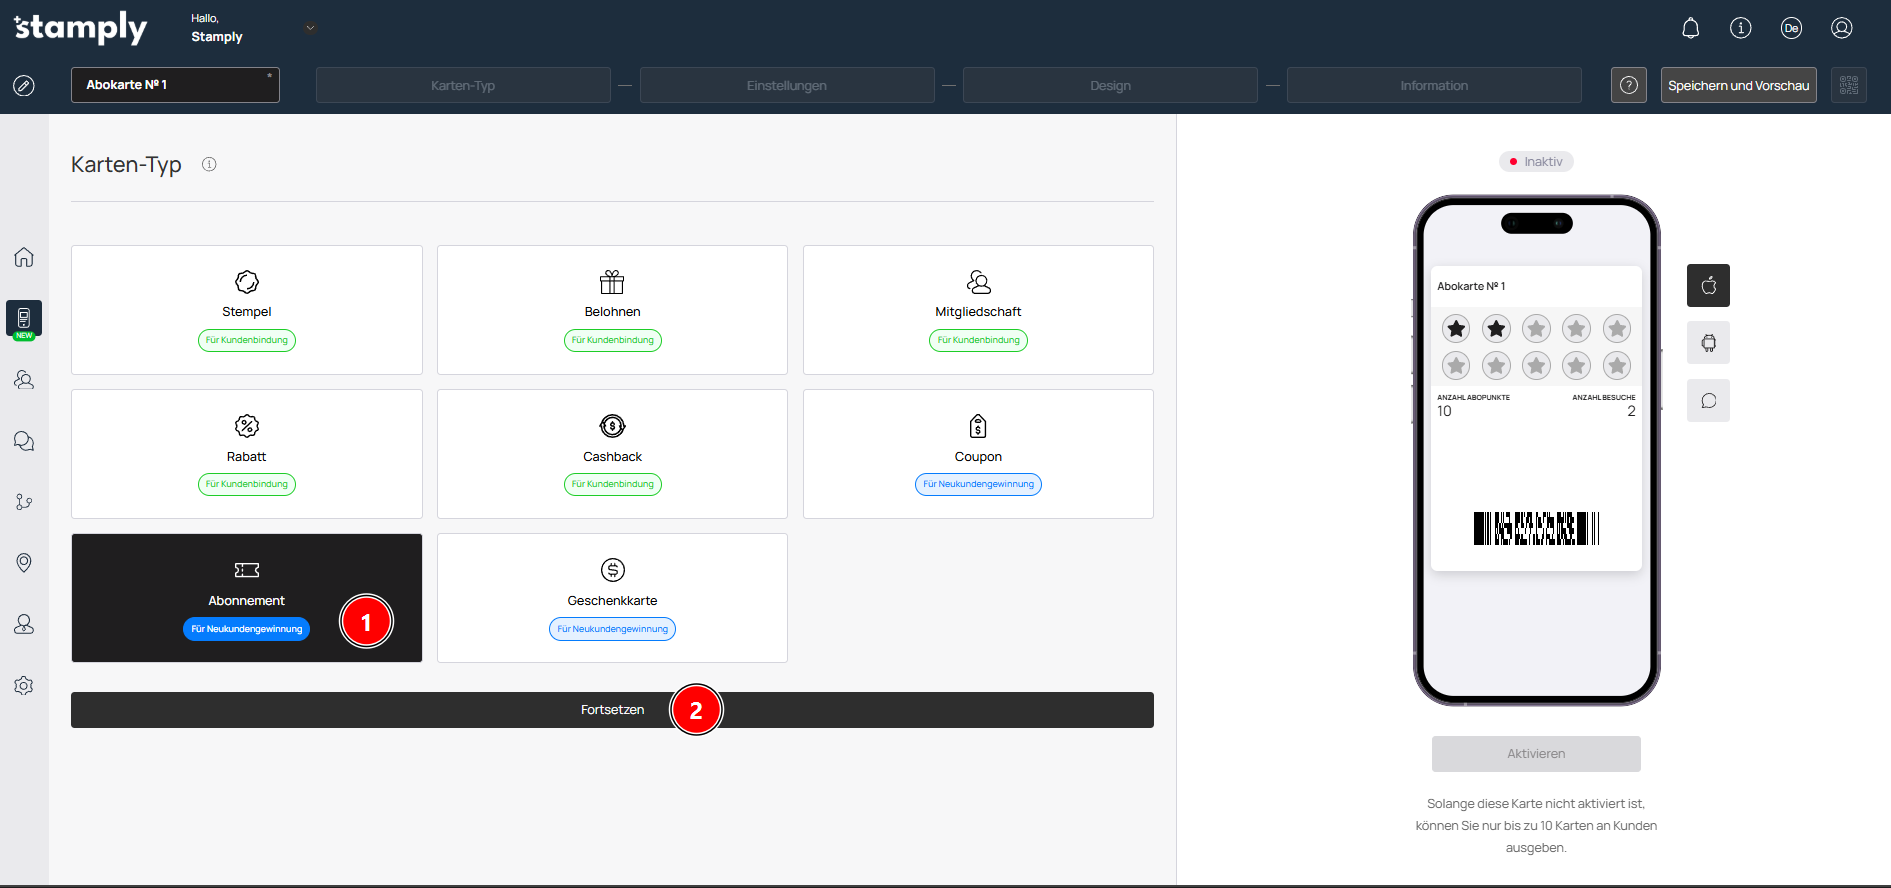Select the Cashback card type
This screenshot has width=1891, height=888.
coord(612,454)
